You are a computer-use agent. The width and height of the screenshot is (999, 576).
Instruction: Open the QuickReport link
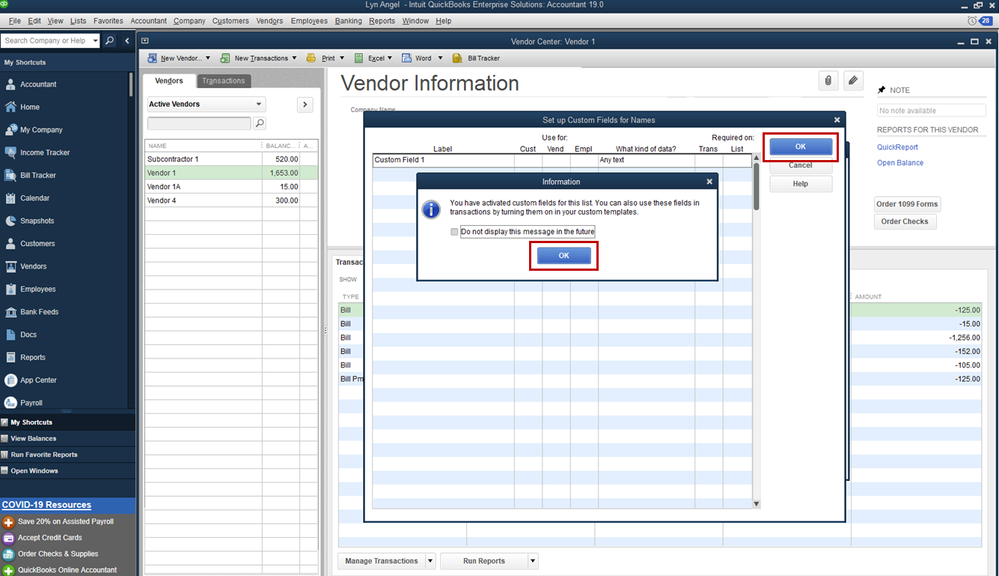[897, 147]
